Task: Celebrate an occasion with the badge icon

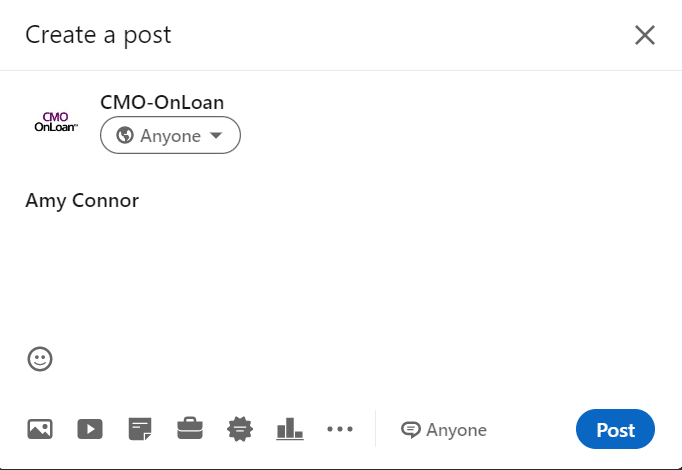Action: [240, 429]
